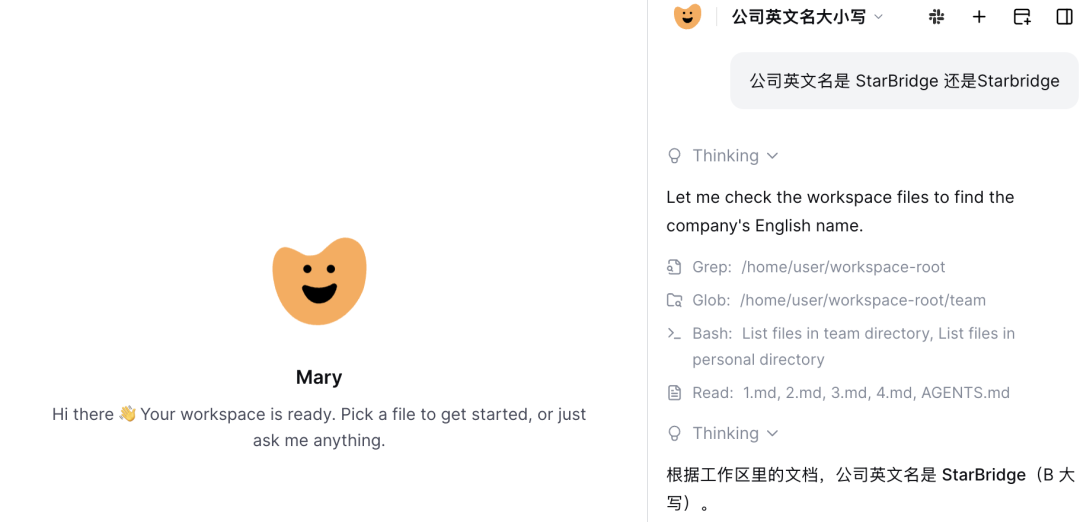Start a new chat with plus icon
Screen dimensions: 1080x522
point(979,17)
